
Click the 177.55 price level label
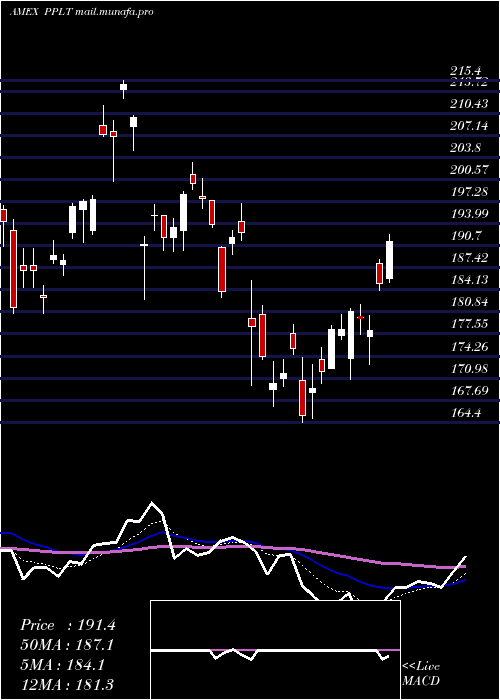[469, 324]
